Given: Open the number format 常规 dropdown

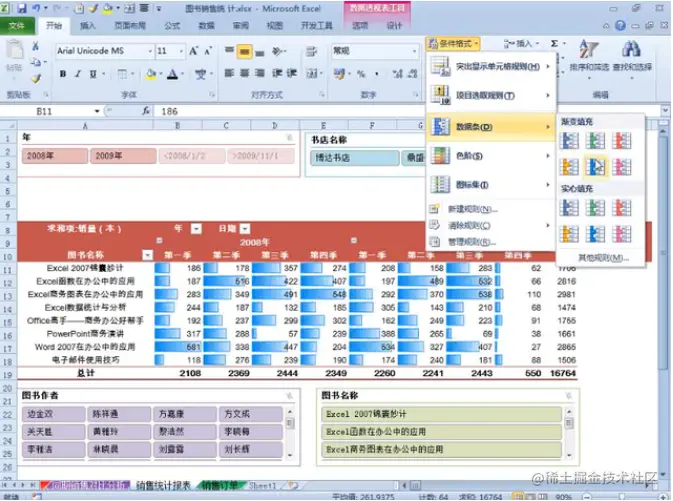Looking at the screenshot, I should click(415, 51).
